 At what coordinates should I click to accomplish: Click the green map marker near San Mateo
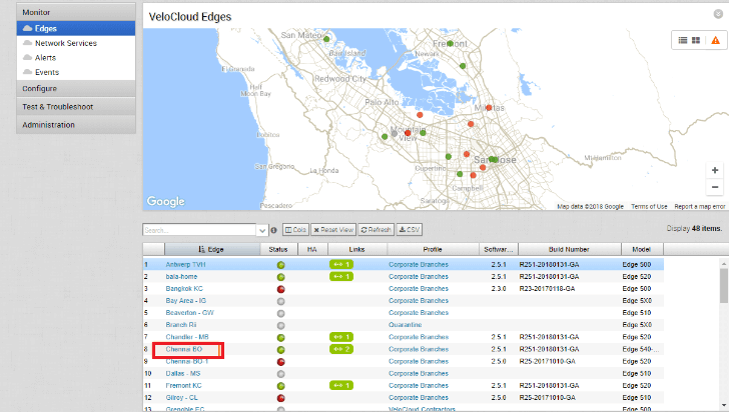tap(326, 39)
